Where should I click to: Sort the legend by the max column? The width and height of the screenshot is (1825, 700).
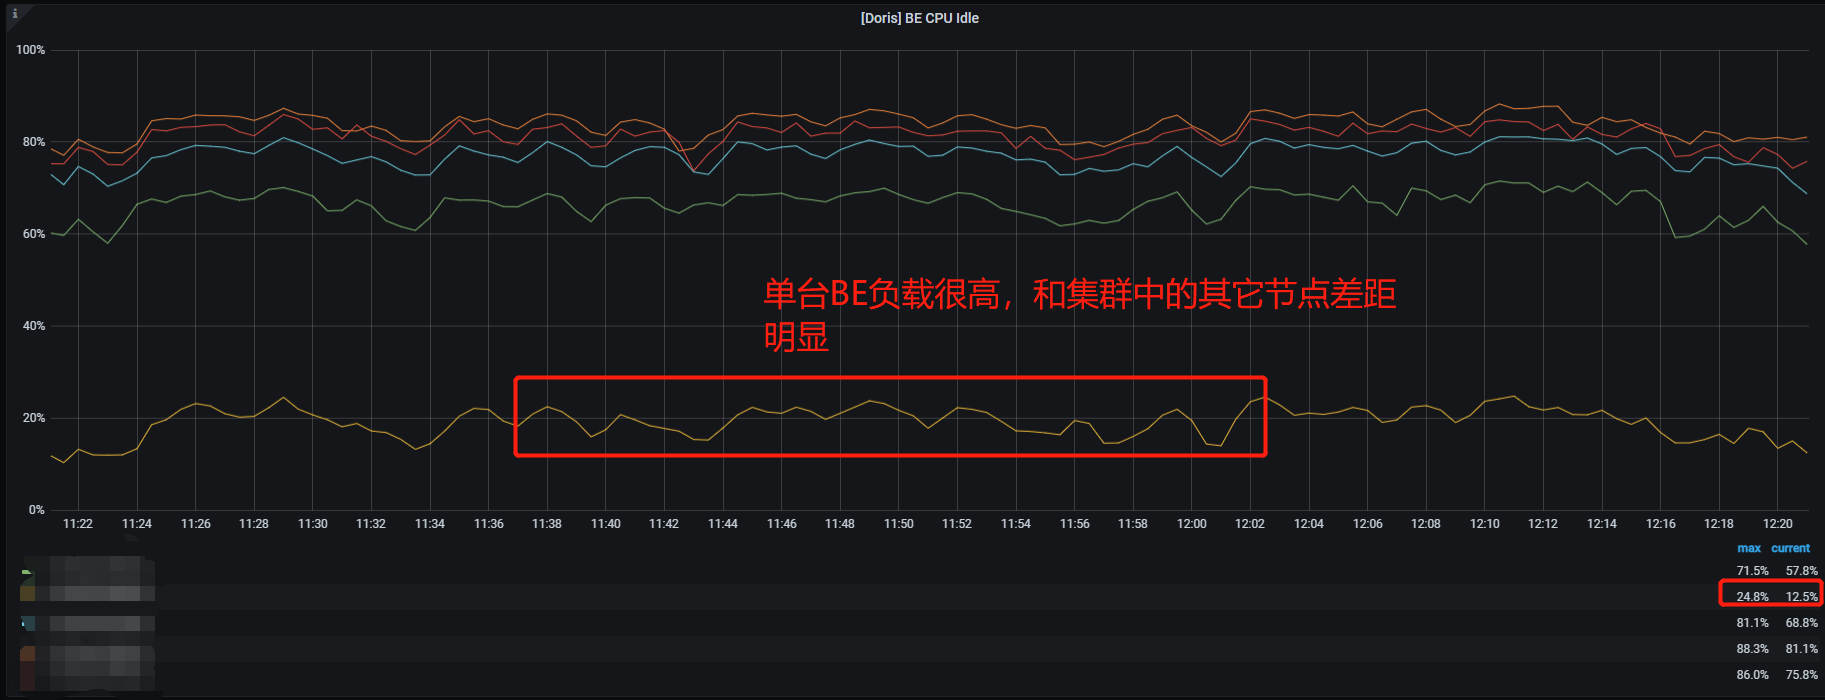coord(1748,548)
